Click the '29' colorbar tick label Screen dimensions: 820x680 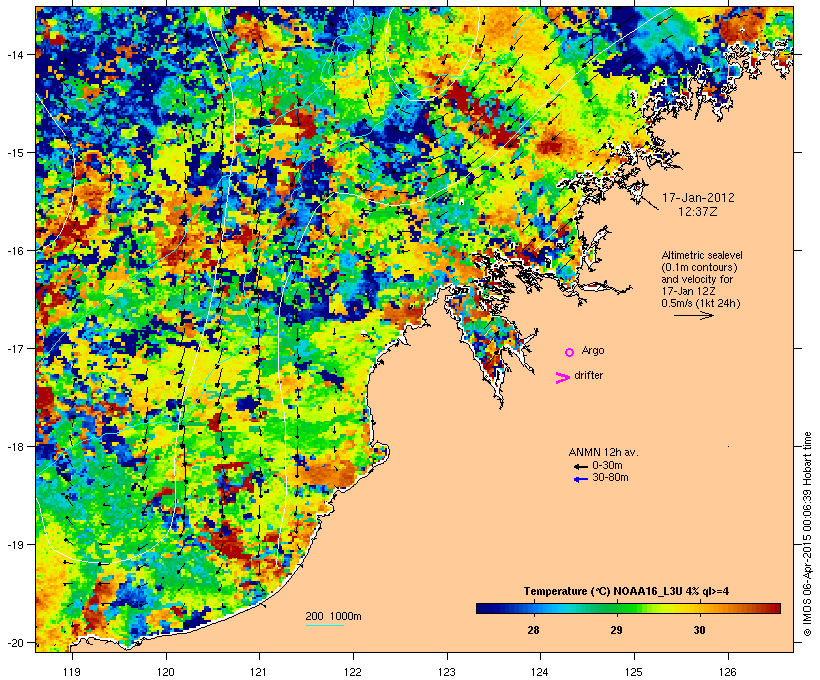coord(616,630)
